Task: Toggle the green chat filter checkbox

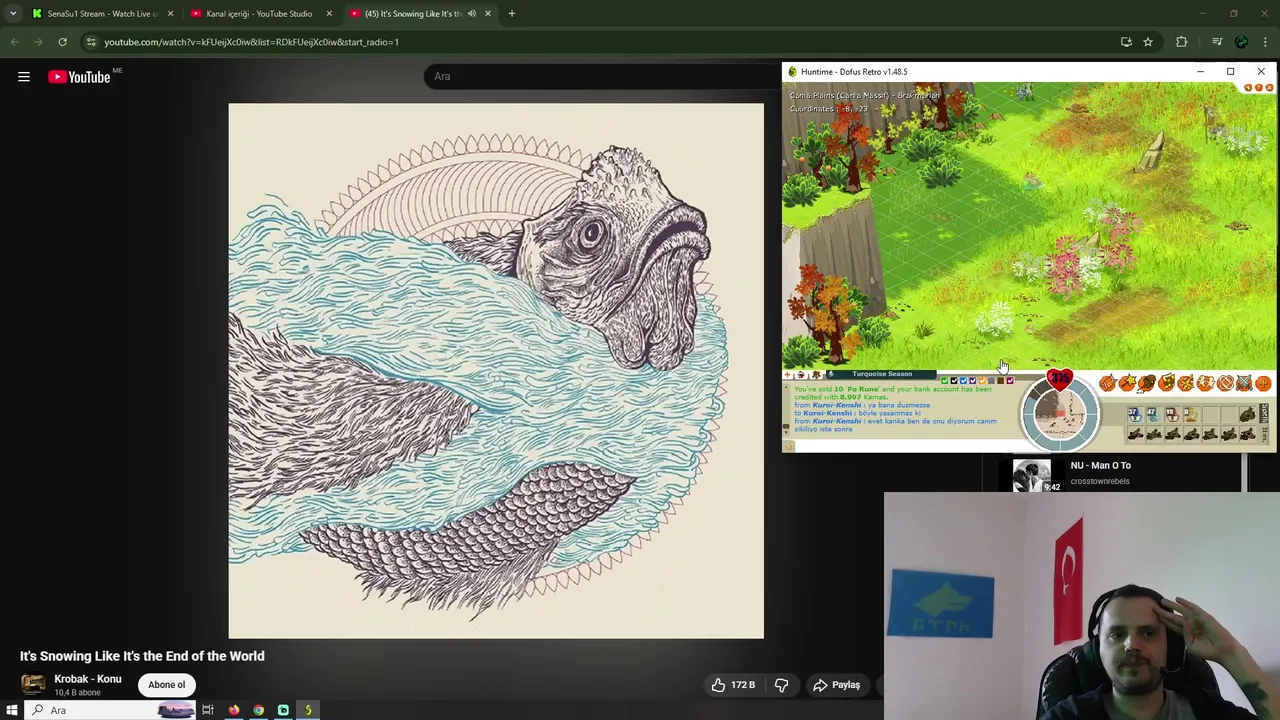Action: (945, 381)
